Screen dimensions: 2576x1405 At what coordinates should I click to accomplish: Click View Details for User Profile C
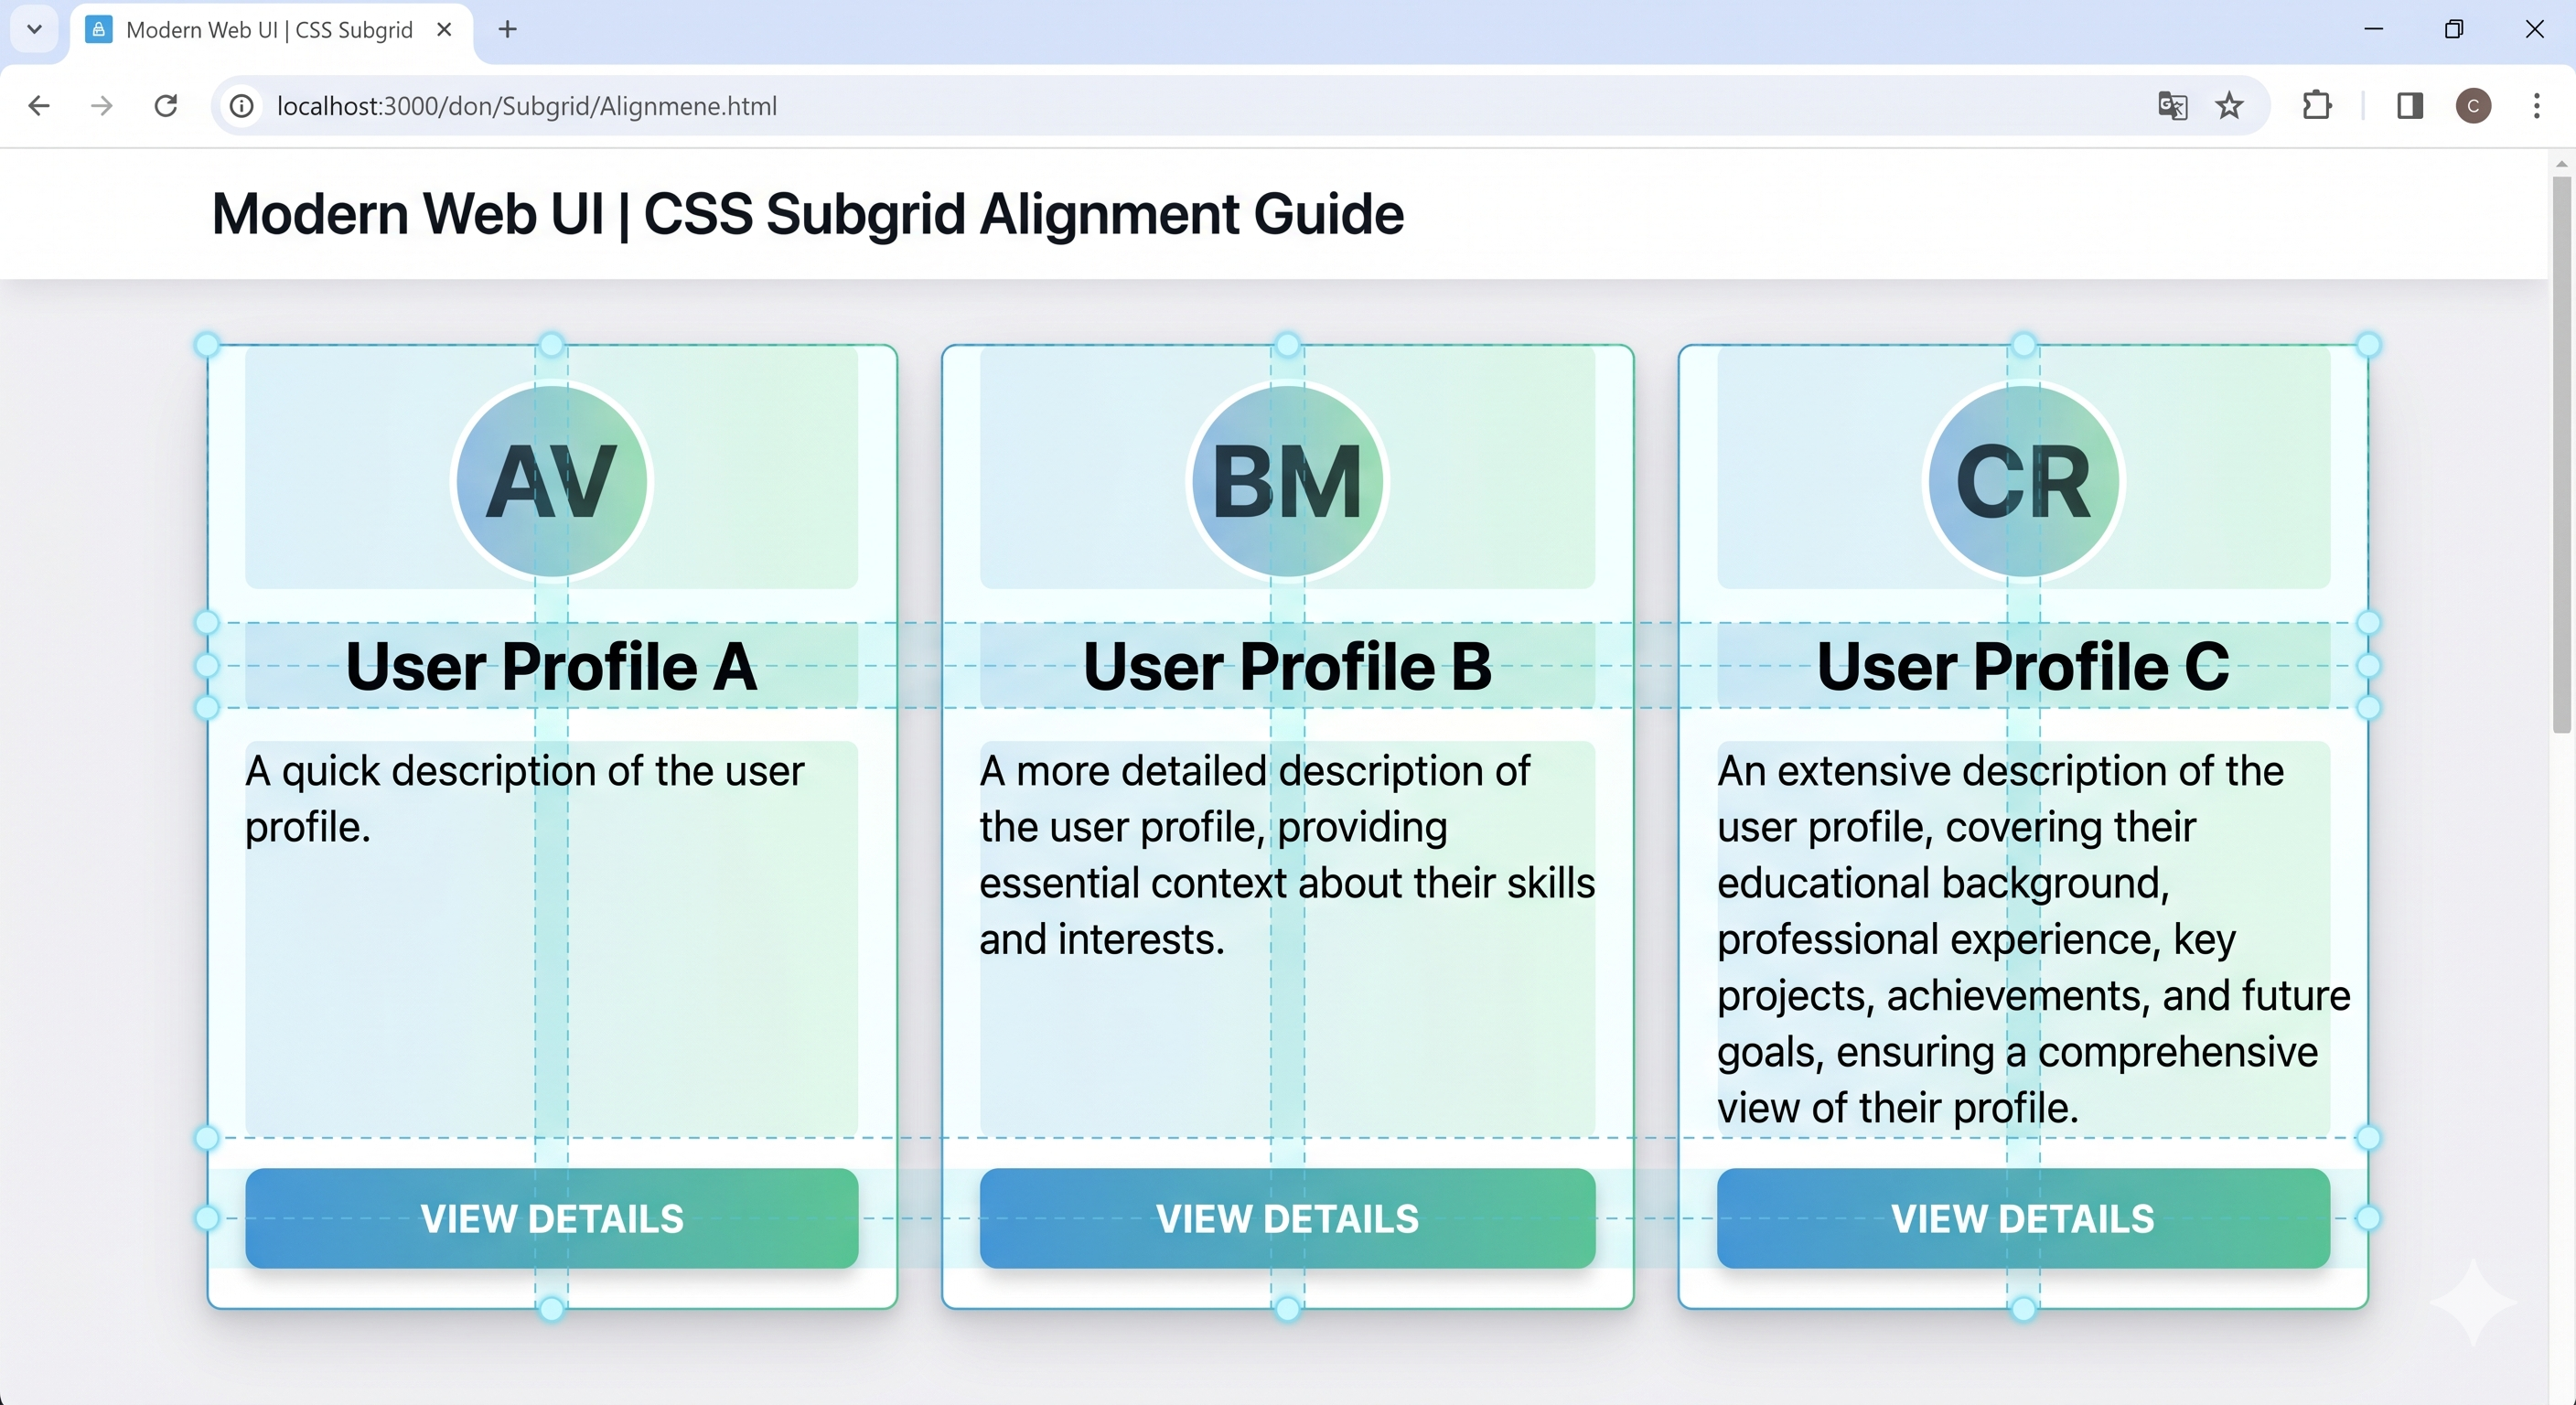2023,1218
